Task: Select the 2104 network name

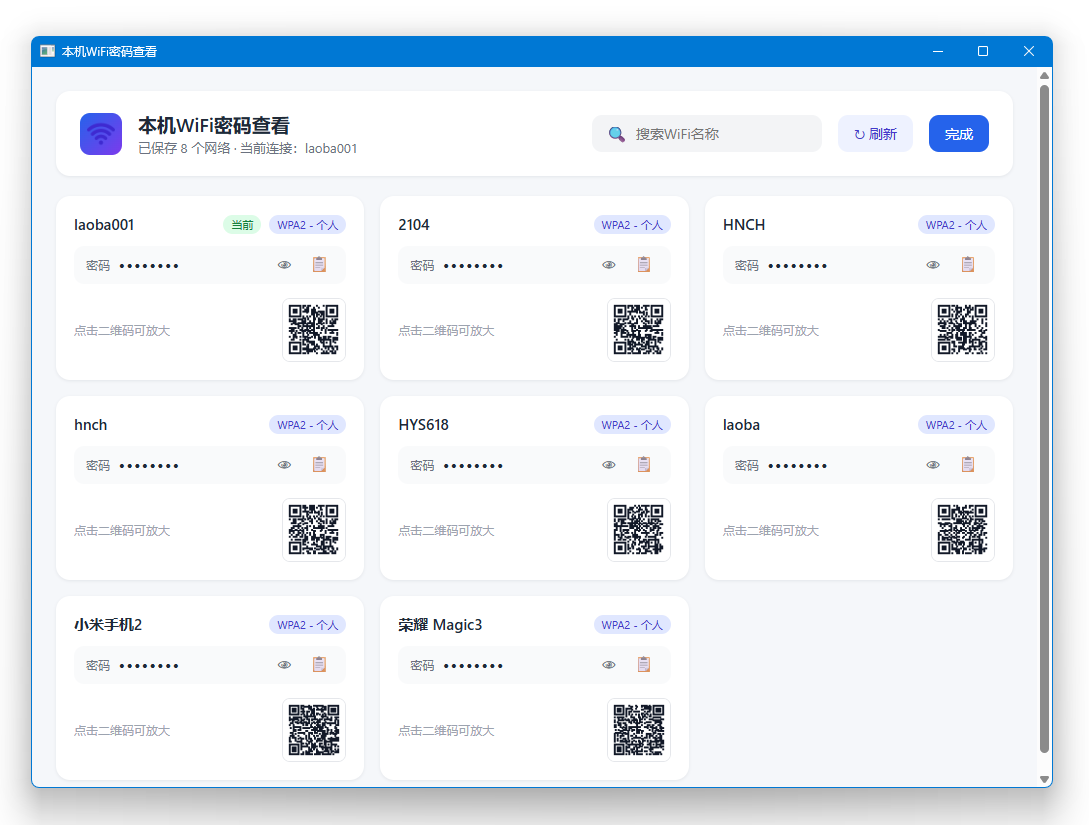Action: tap(414, 225)
